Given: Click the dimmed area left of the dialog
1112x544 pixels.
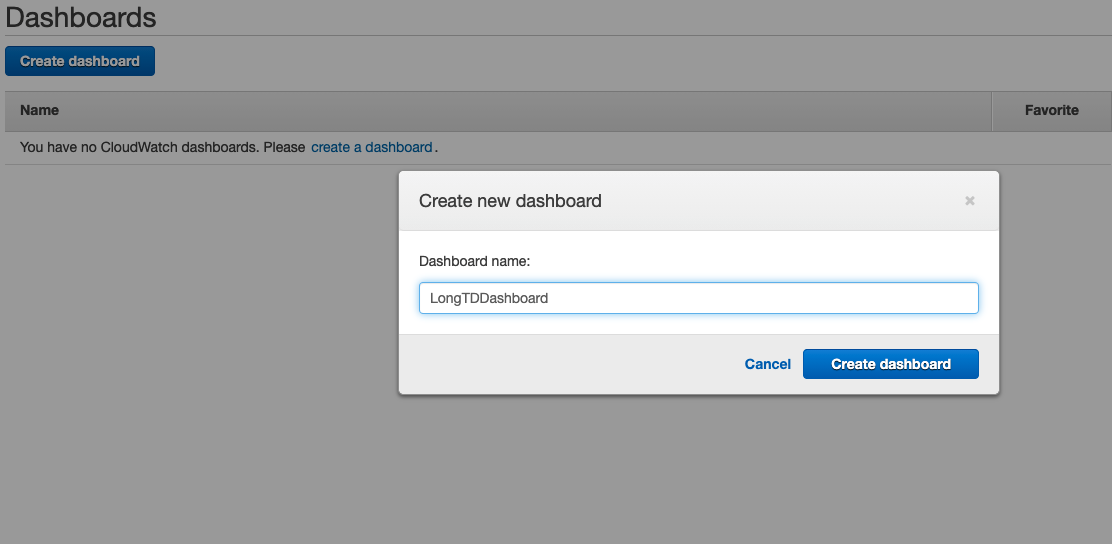Looking at the screenshot, I should click(x=200, y=300).
